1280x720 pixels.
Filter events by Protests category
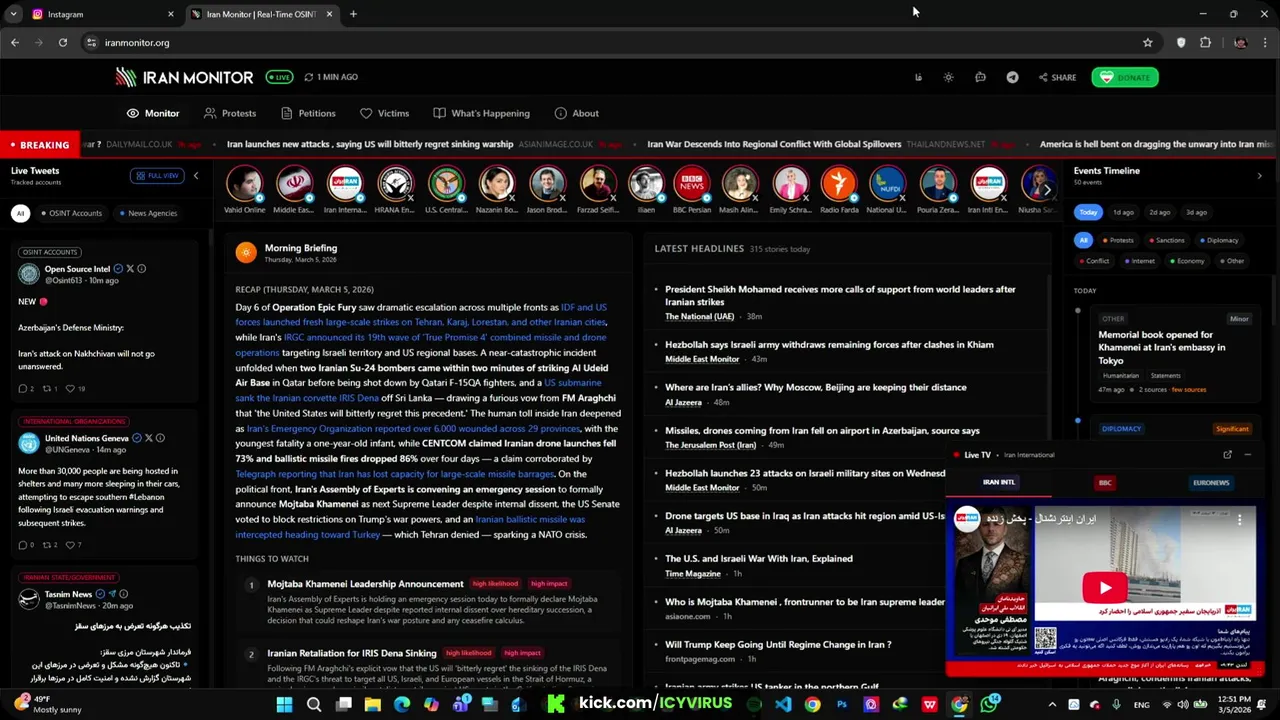tap(1118, 240)
